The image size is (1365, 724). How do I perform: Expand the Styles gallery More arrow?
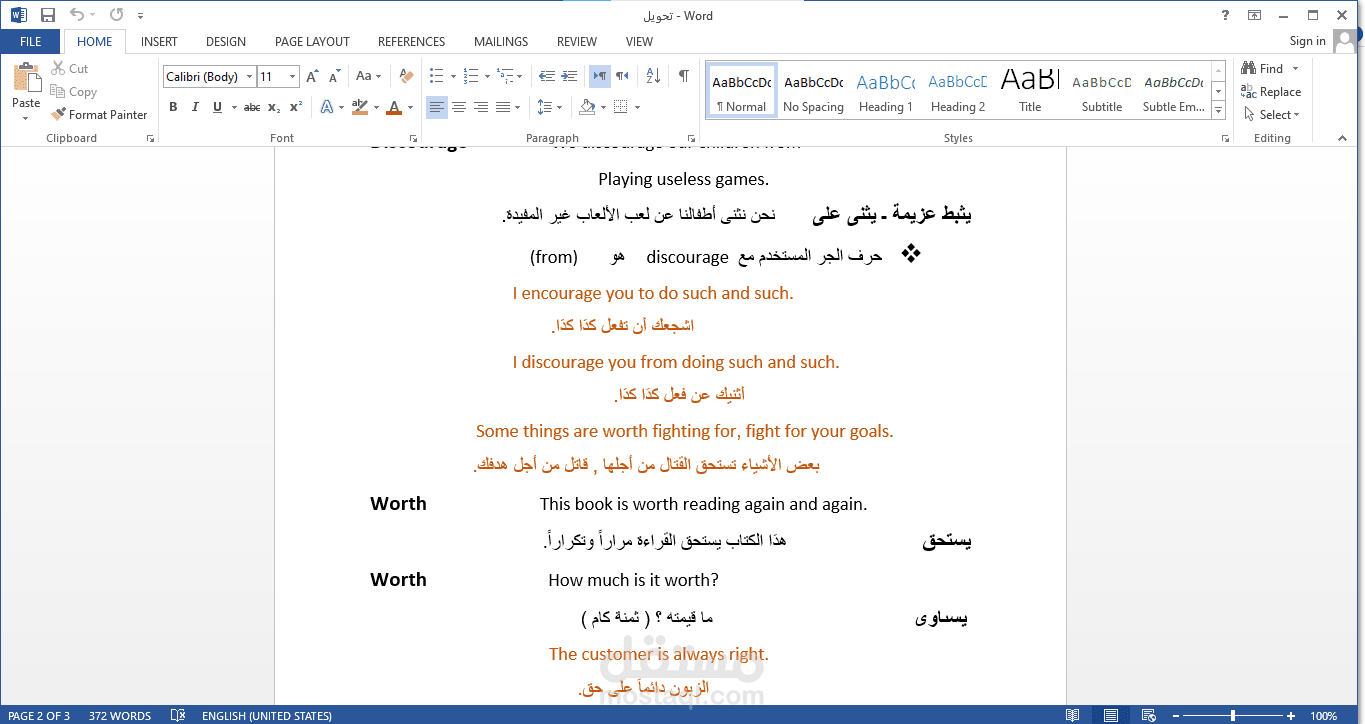(x=1218, y=111)
